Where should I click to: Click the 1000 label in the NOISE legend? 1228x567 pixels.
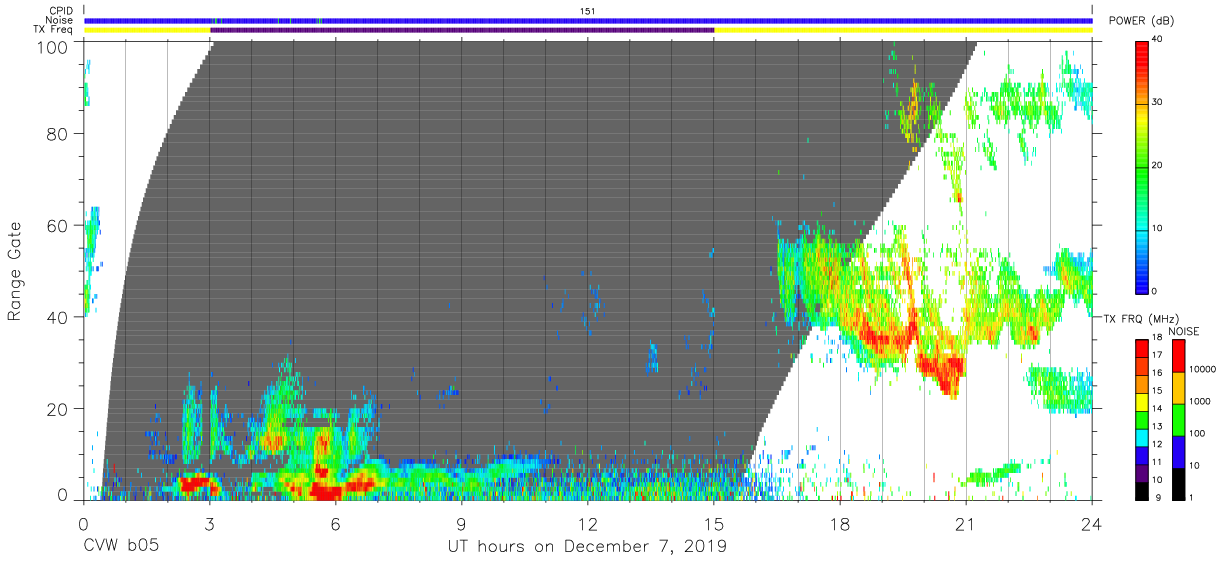click(1200, 403)
